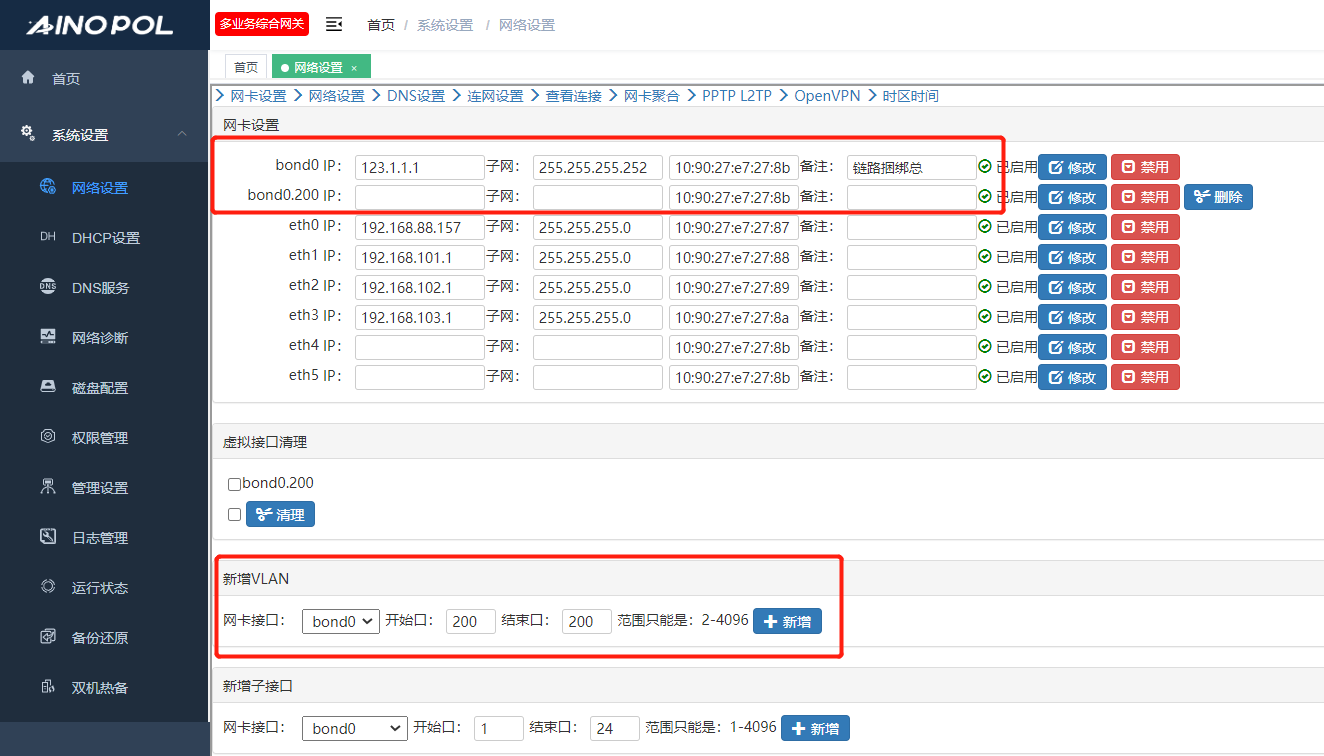1324x756 pixels.
Task: Open 网卡接口 dropdown in 新增VLAN section
Action: pos(340,622)
